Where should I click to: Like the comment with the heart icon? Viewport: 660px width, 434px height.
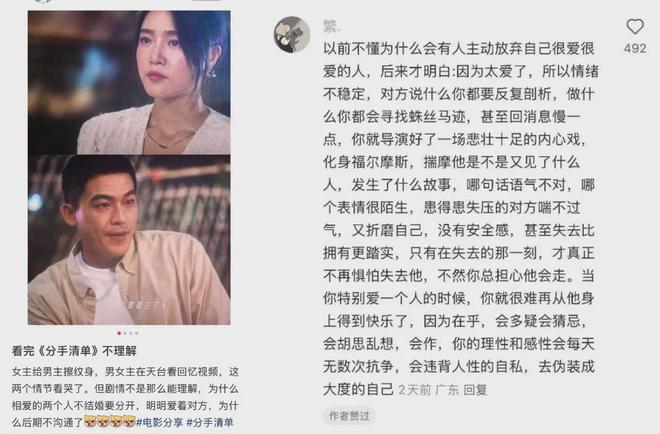pyautogui.click(x=635, y=27)
